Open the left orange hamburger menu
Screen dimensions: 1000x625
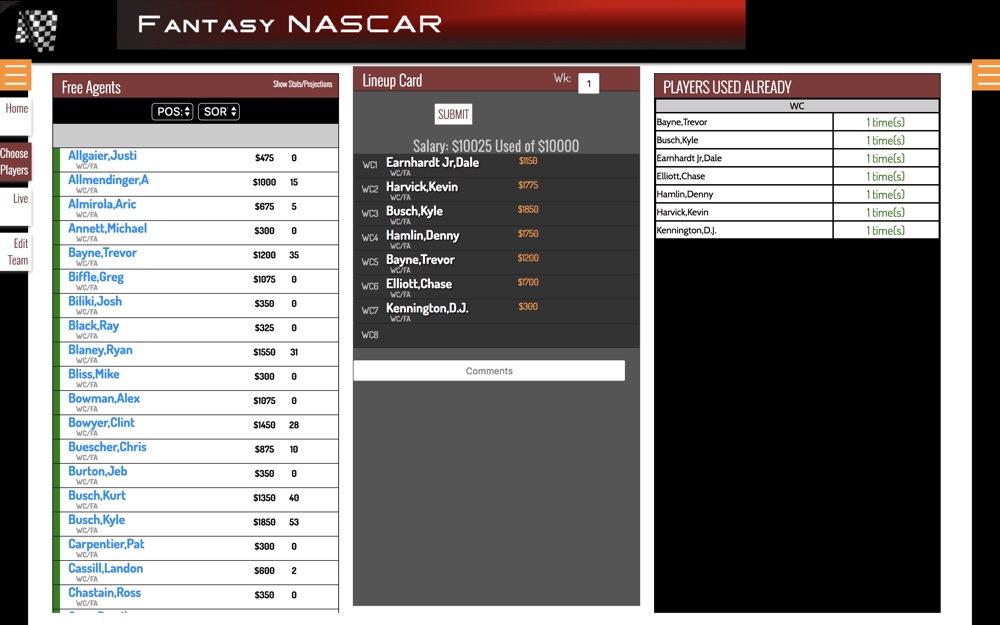pos(15,75)
